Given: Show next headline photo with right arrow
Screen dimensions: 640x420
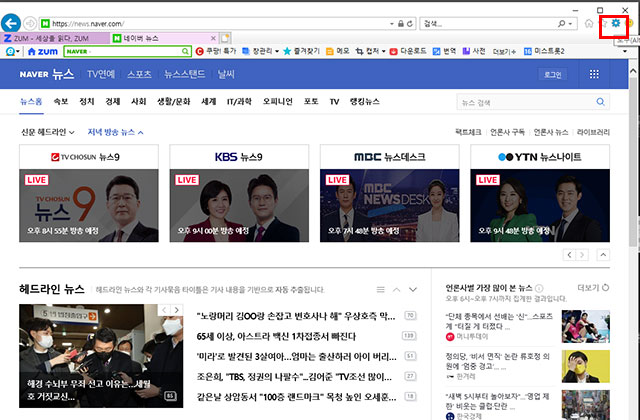Looking at the screenshot, I should pyautogui.click(x=177, y=310).
